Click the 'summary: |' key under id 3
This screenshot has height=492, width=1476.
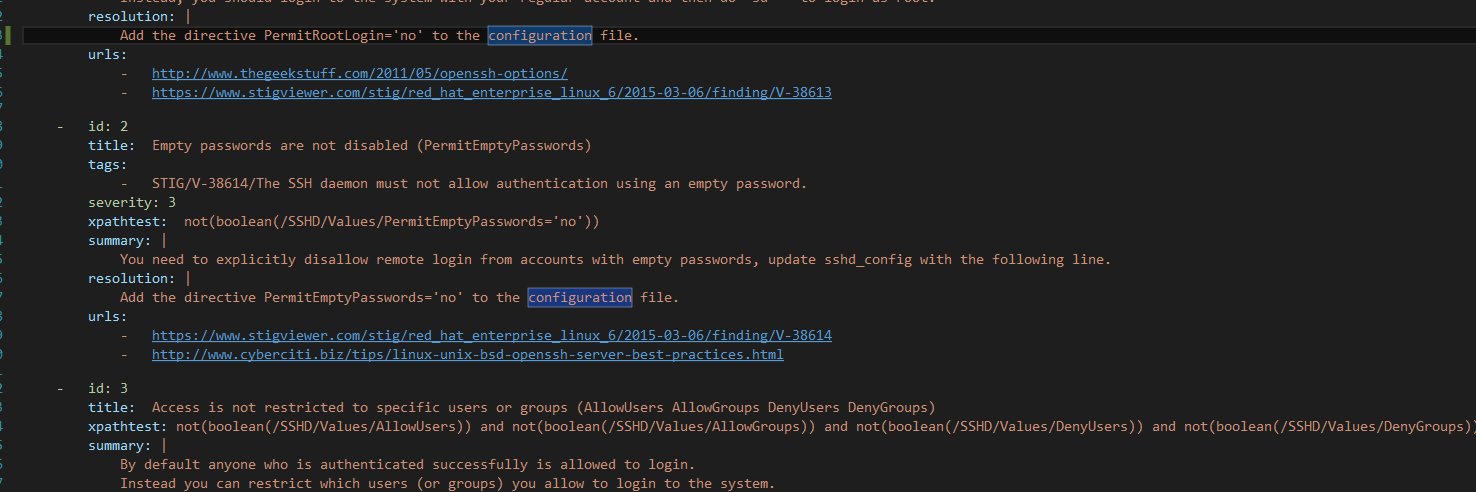pos(128,445)
